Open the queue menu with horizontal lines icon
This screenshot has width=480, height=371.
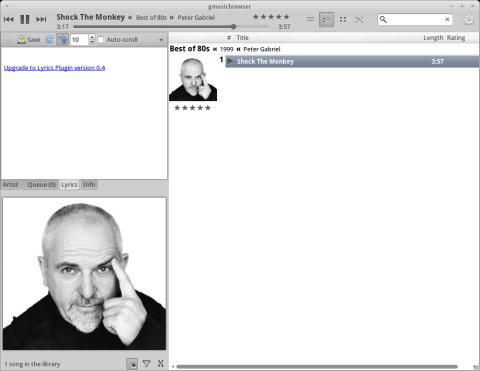pos(310,19)
